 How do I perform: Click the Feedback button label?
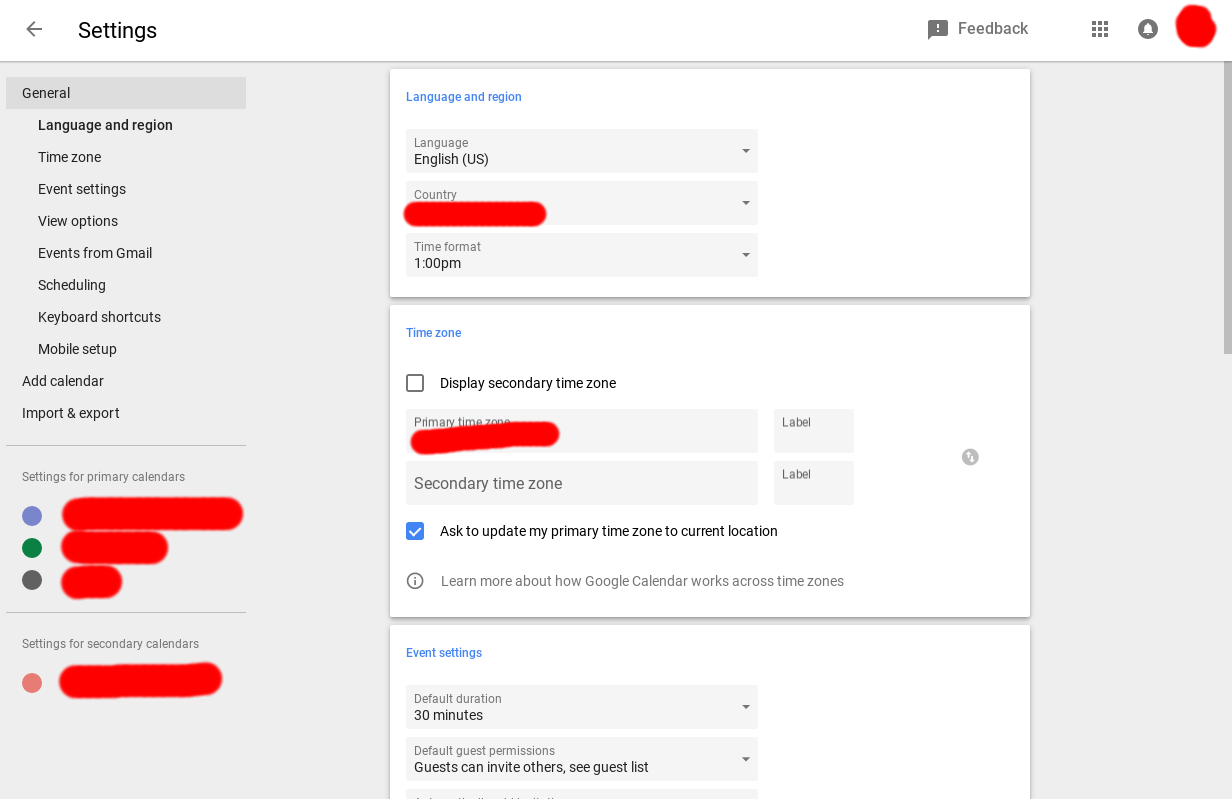(x=992, y=29)
